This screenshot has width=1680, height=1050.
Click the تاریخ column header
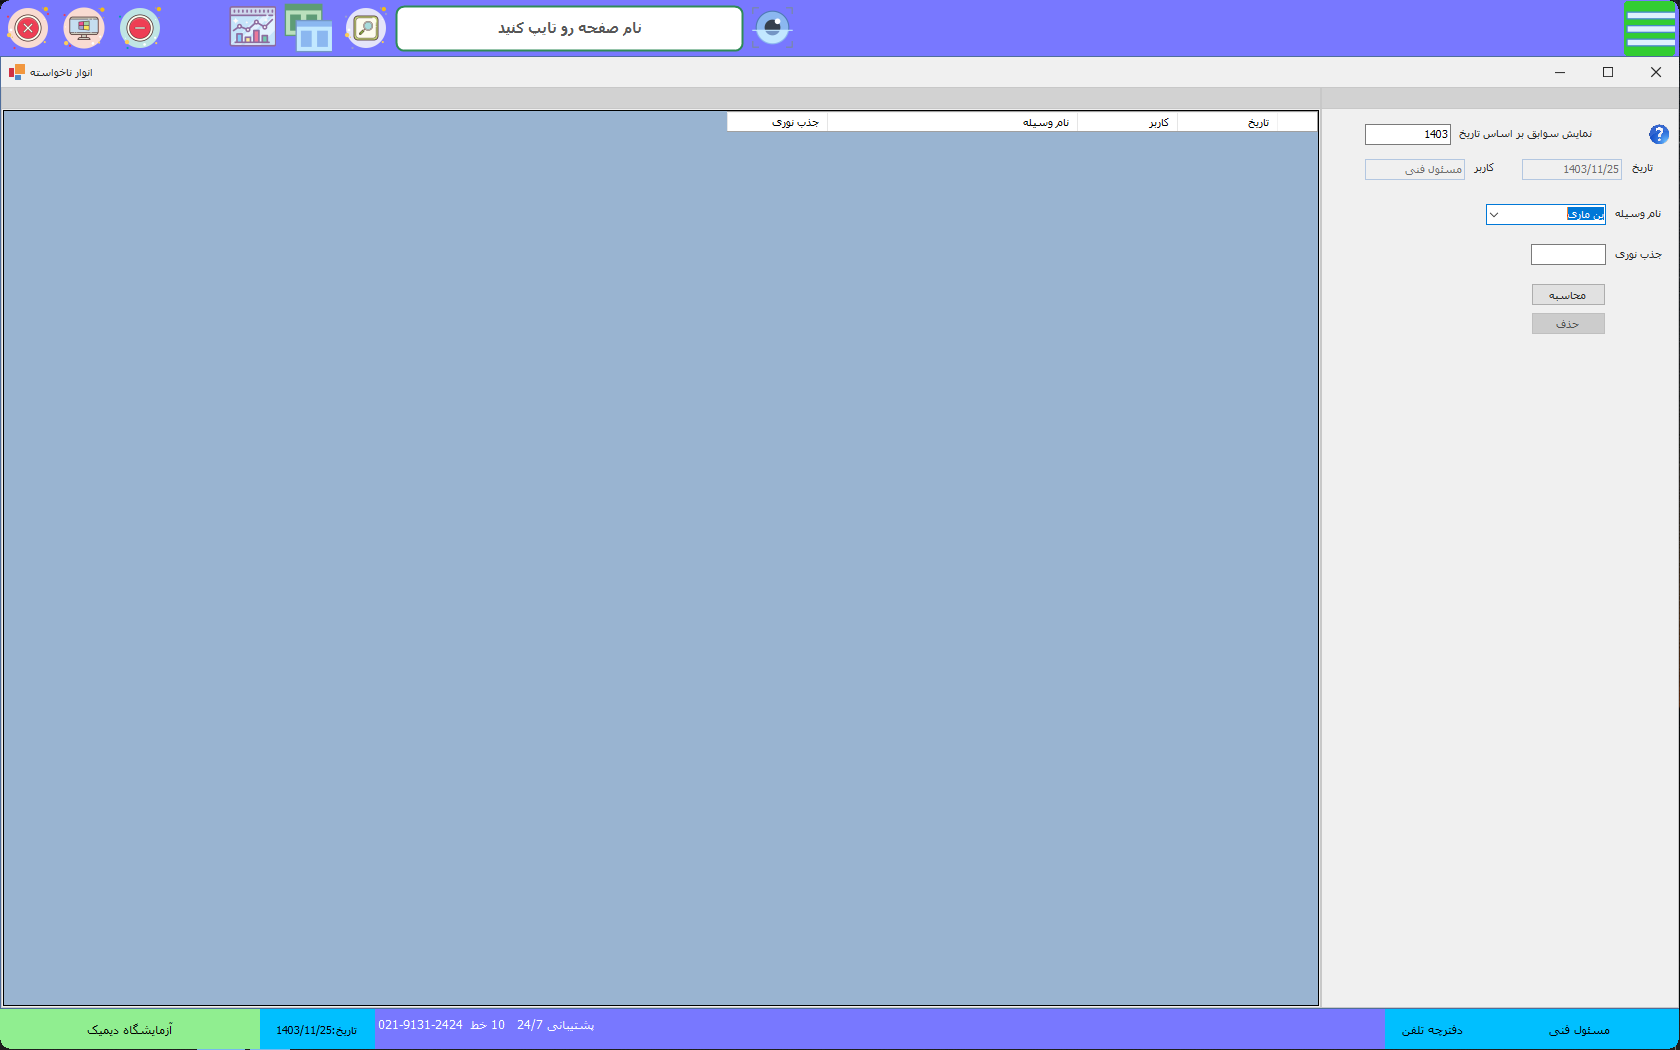click(x=1257, y=122)
